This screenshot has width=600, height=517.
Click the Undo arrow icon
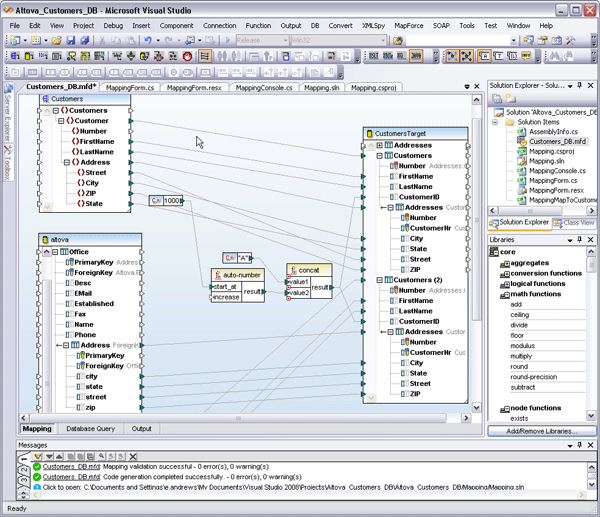click(148, 40)
